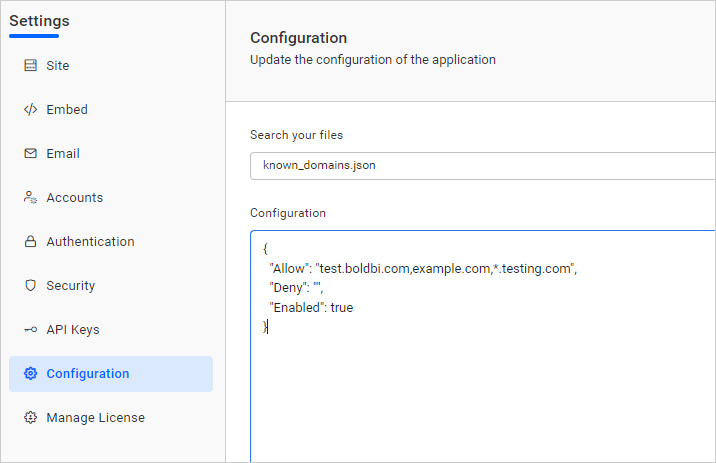
Task: Click the Configuration gear icon
Action: pos(31,374)
